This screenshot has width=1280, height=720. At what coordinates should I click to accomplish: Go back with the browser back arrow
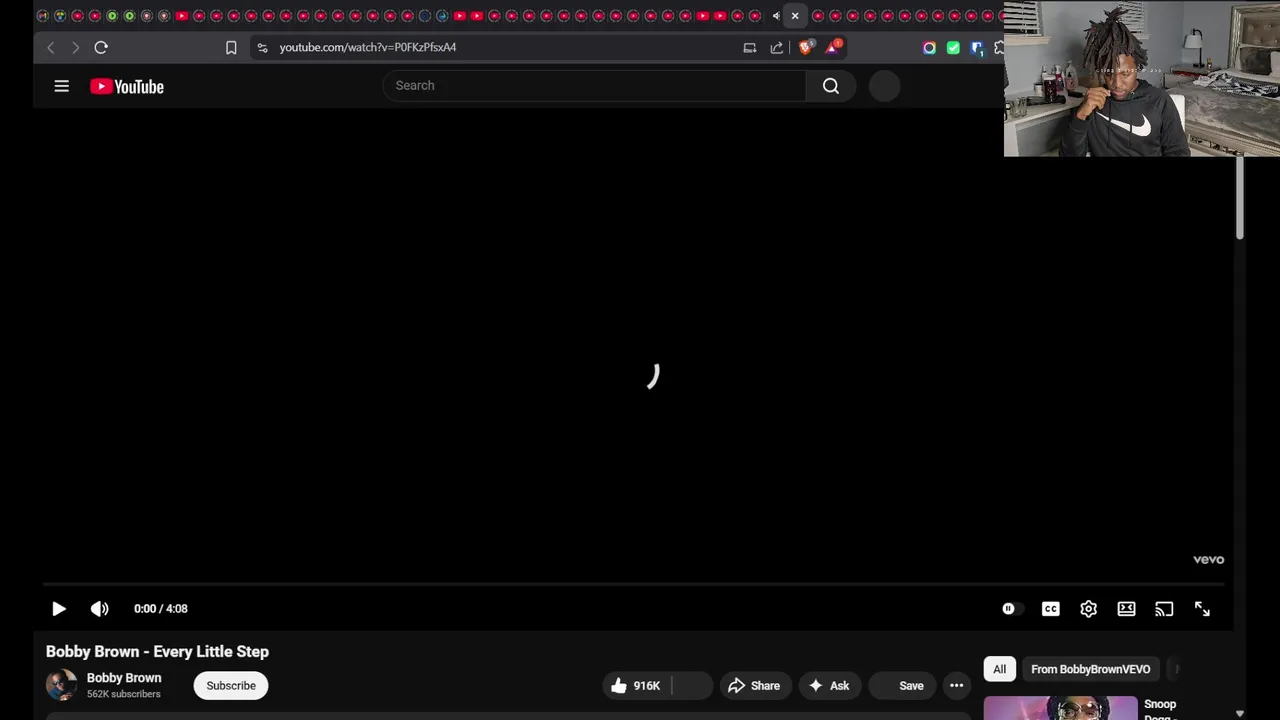click(x=50, y=47)
